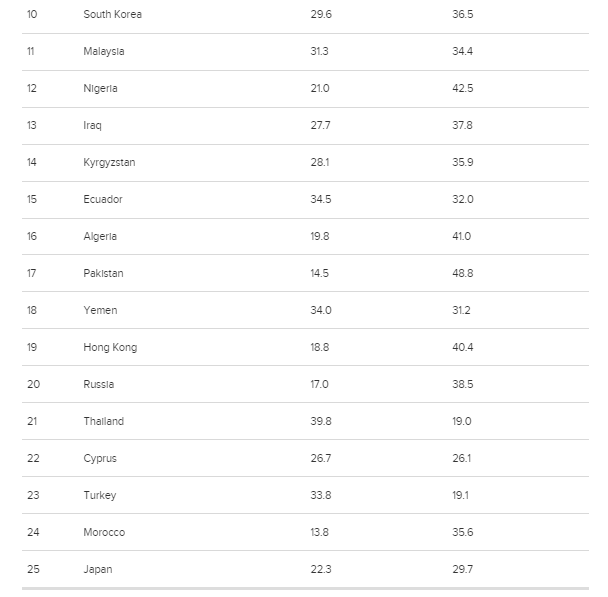Screen dimensions: 608x597
Task: Select South Korea's 36.5 value
Action: click(463, 14)
